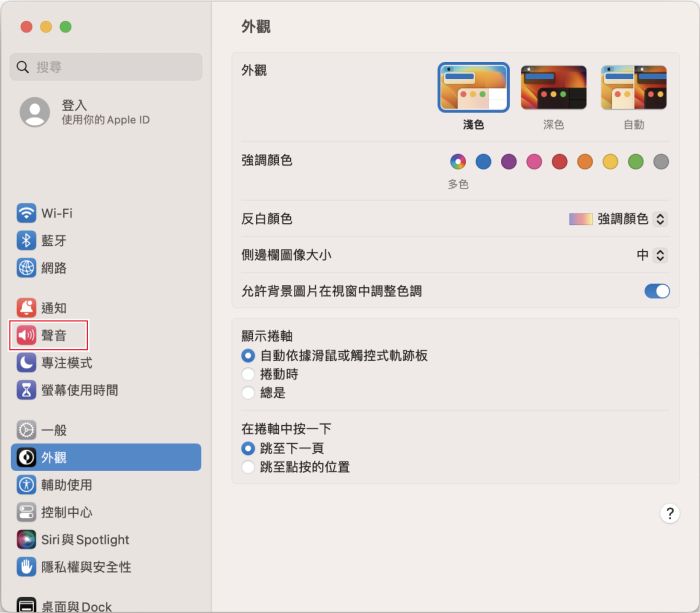Open the 聲音 speaker icon

coord(26,335)
